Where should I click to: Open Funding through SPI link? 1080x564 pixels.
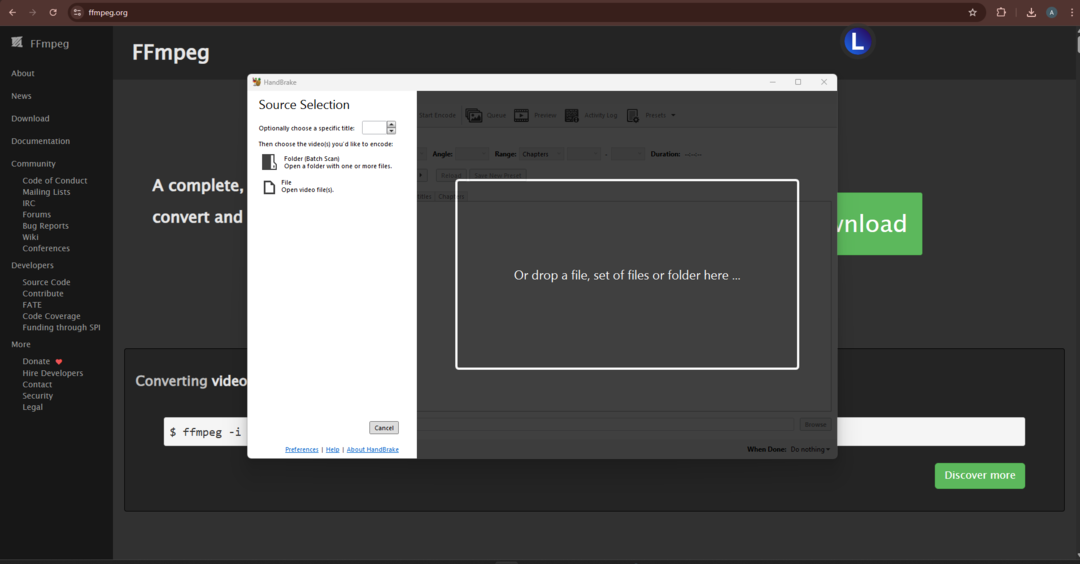tap(61, 328)
